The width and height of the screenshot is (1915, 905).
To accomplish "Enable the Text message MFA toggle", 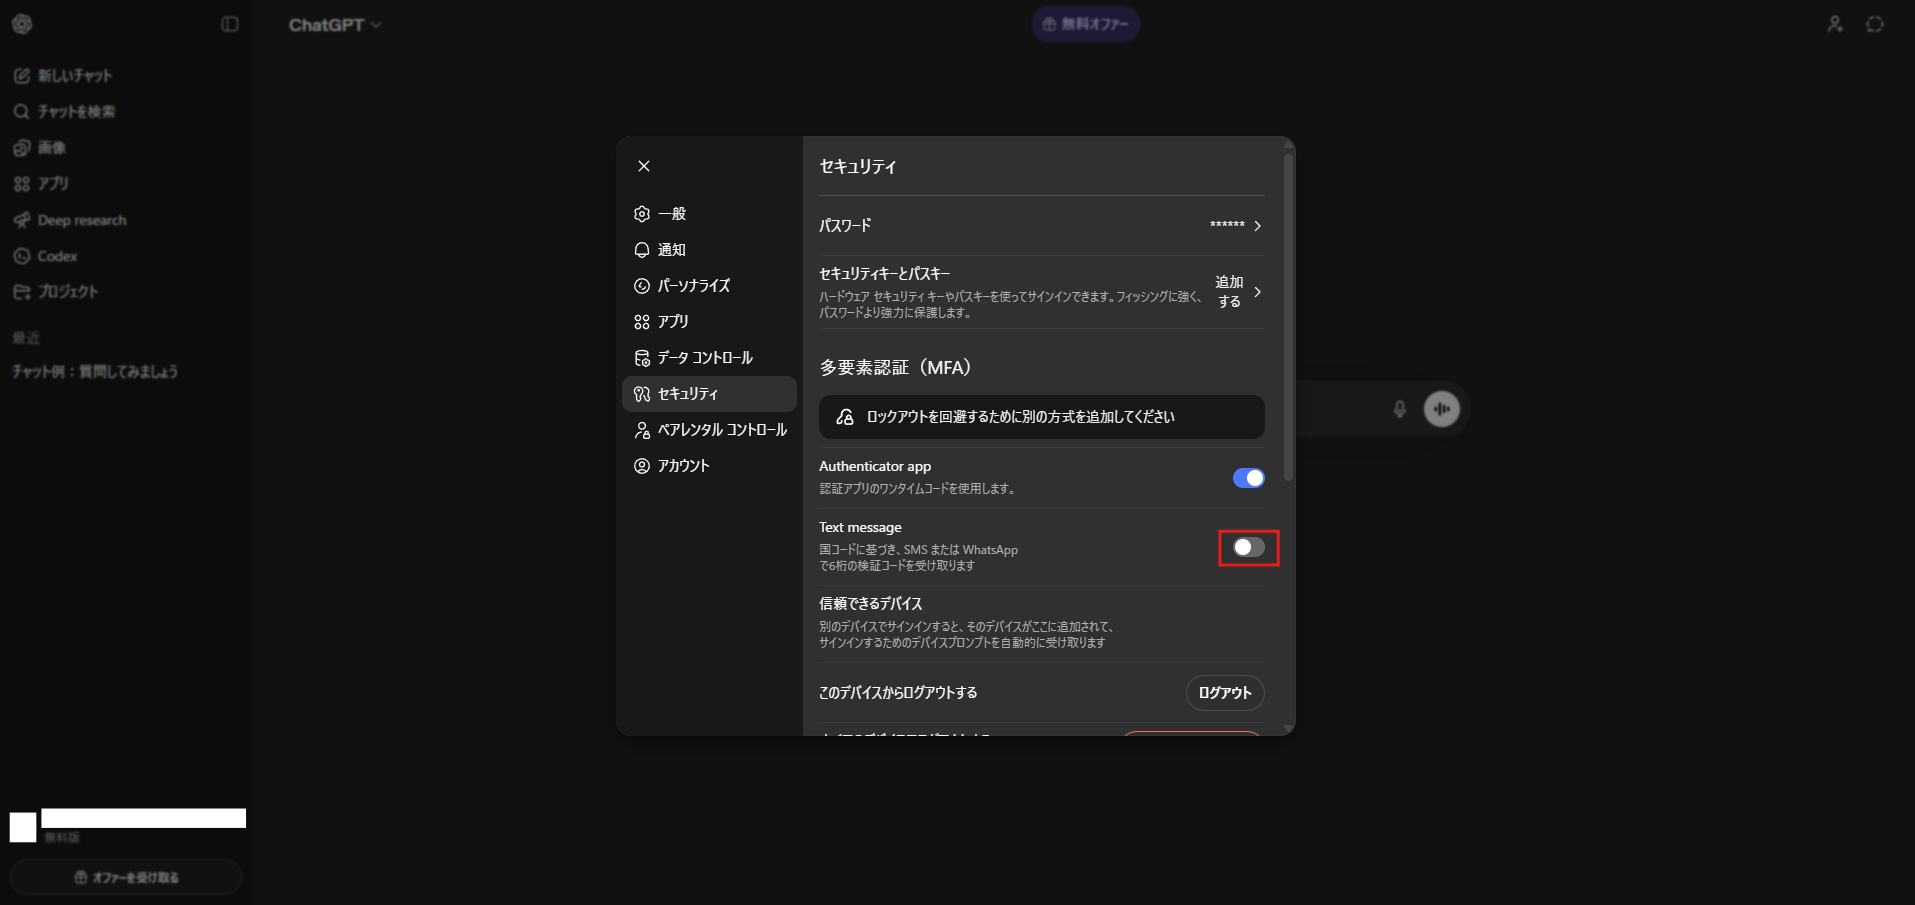I will tap(1248, 547).
